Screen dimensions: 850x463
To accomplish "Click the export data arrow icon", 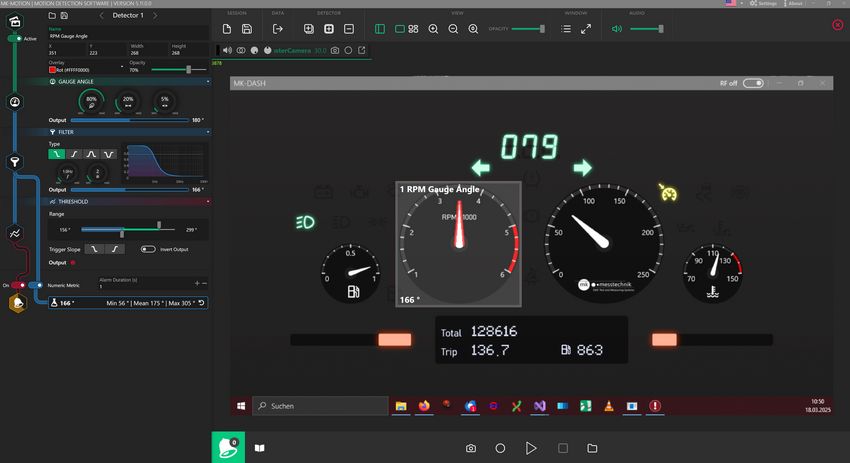I will point(278,29).
